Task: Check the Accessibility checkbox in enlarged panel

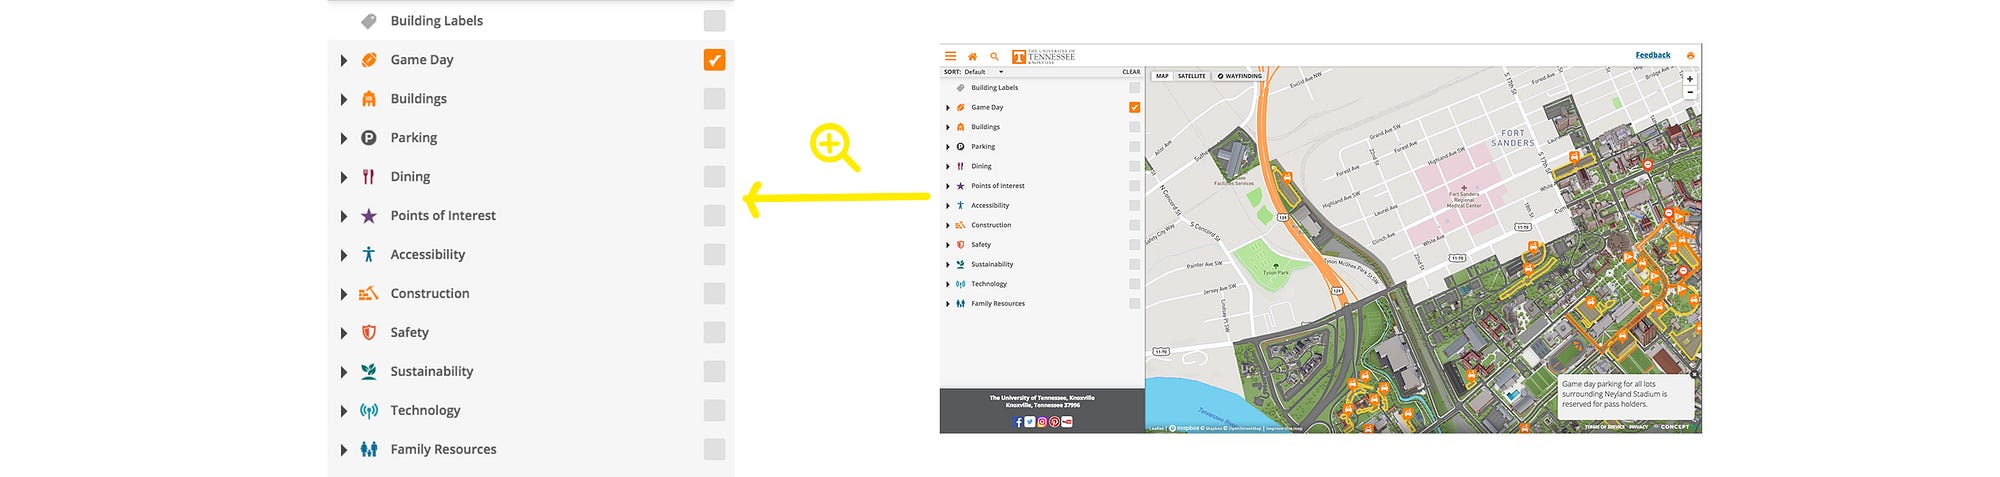Action: point(714,254)
